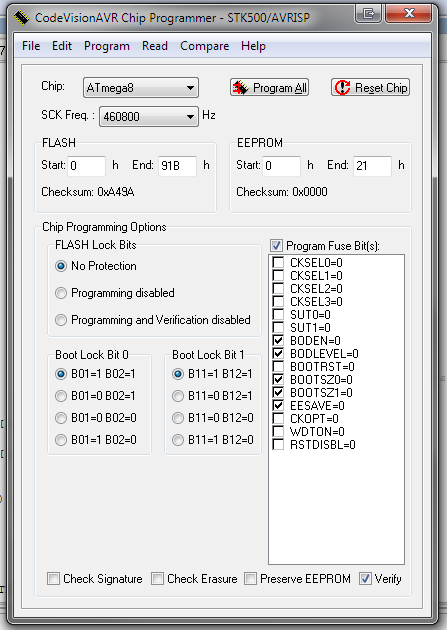Check the CKSEL1=0 fuse bit
Image resolution: width=447 pixels, height=630 pixels.
(278, 276)
